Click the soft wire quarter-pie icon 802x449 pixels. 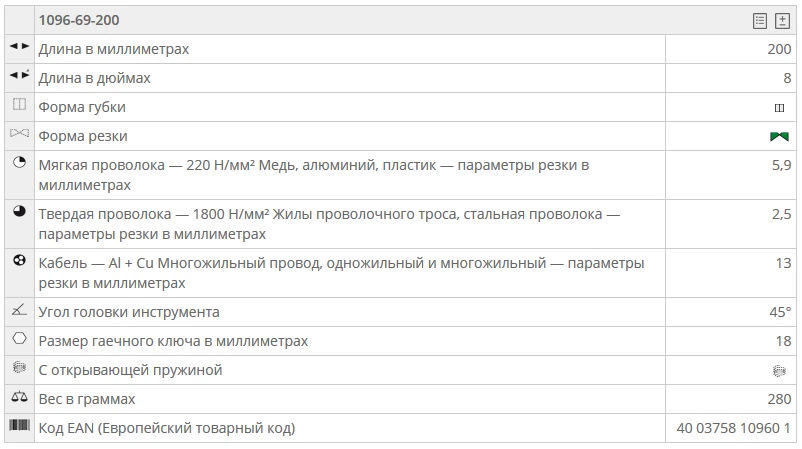[x=19, y=163]
